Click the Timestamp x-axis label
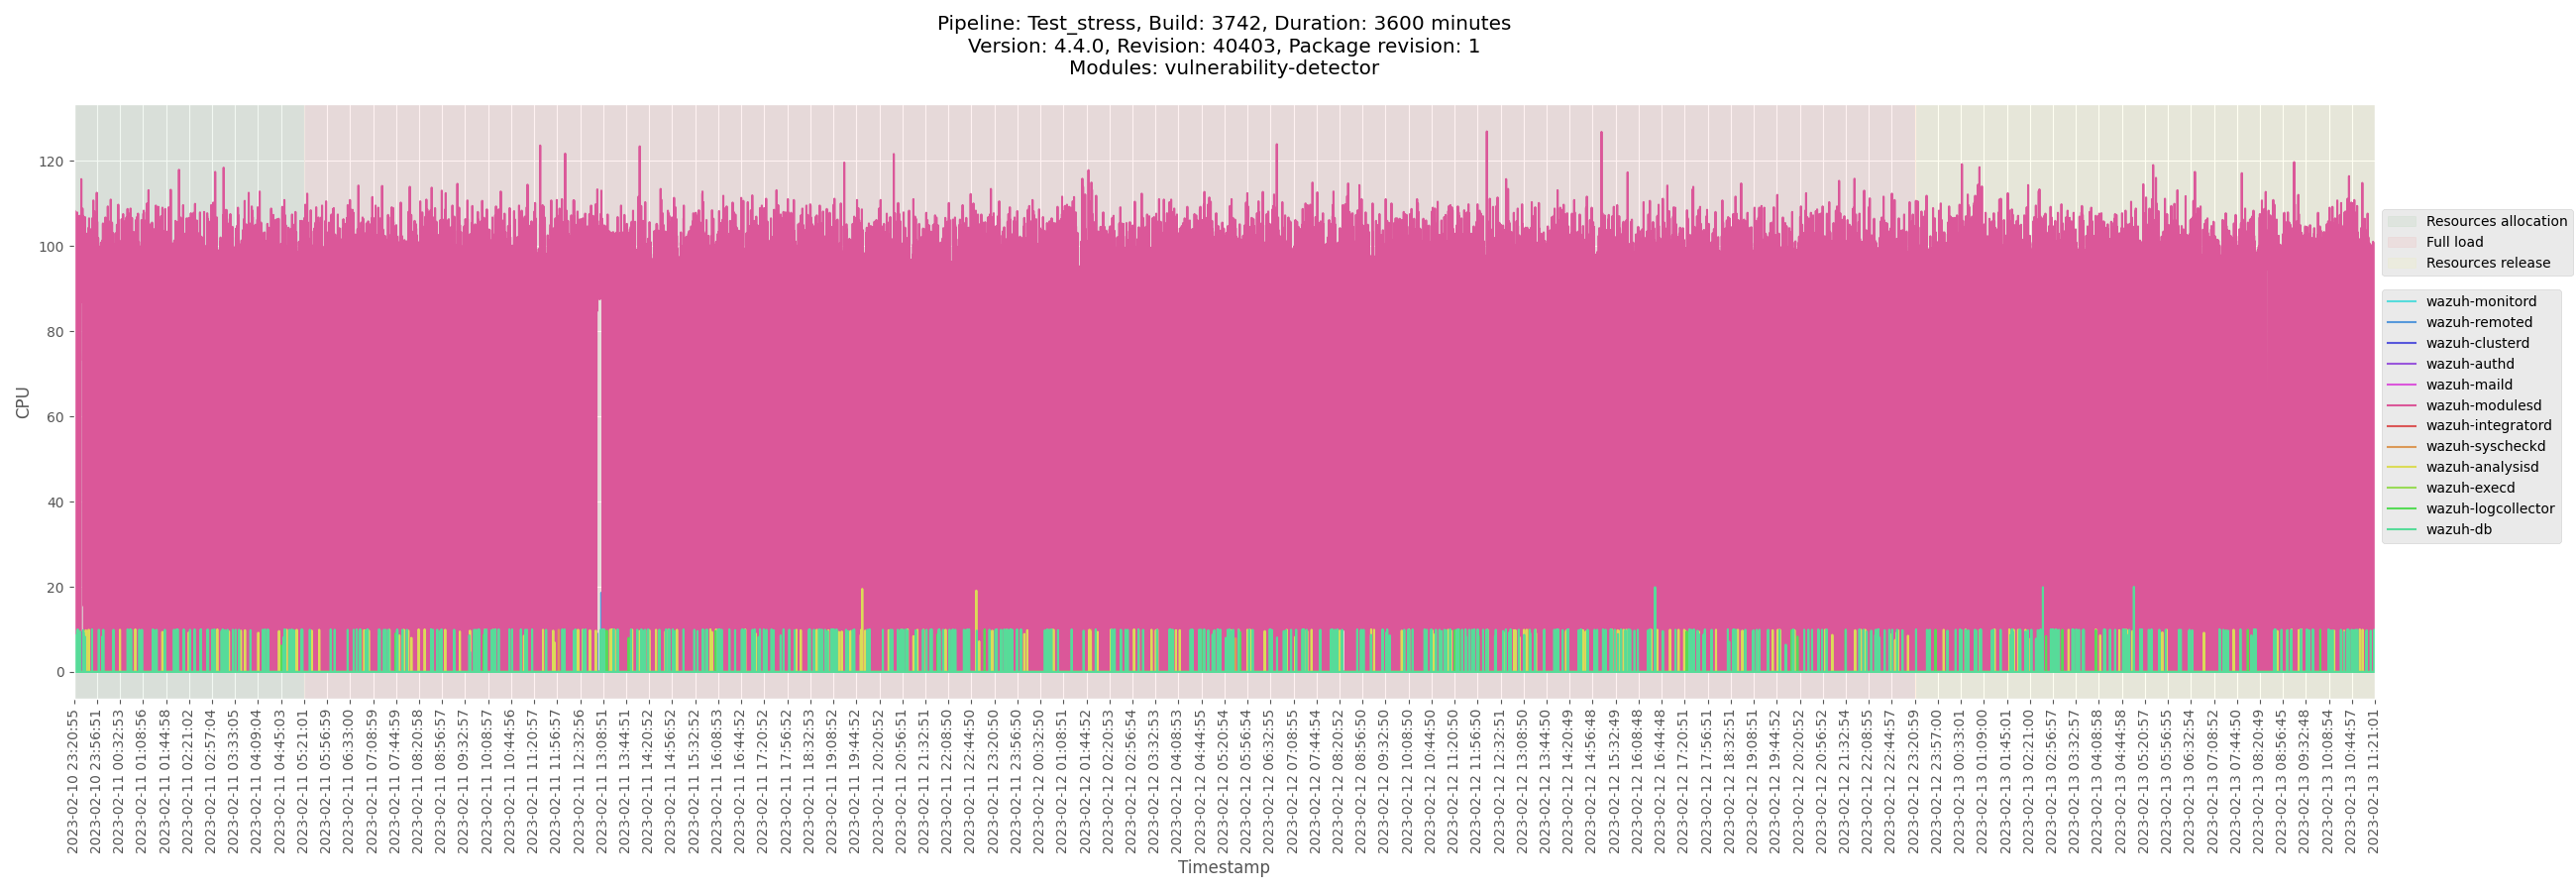This screenshot has height=892, width=2576. (1223, 867)
